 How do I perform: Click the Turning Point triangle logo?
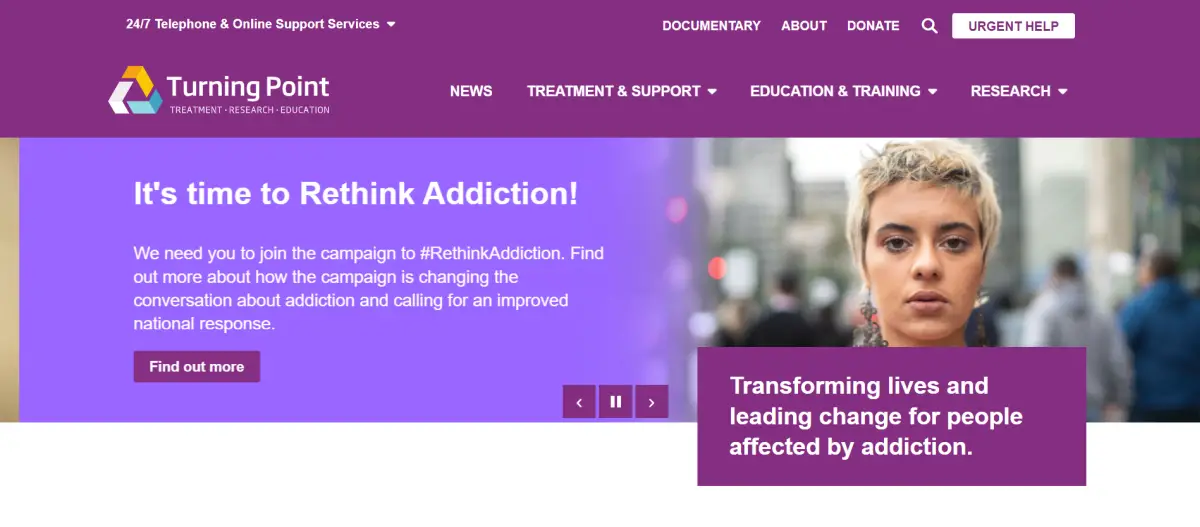pos(136,90)
